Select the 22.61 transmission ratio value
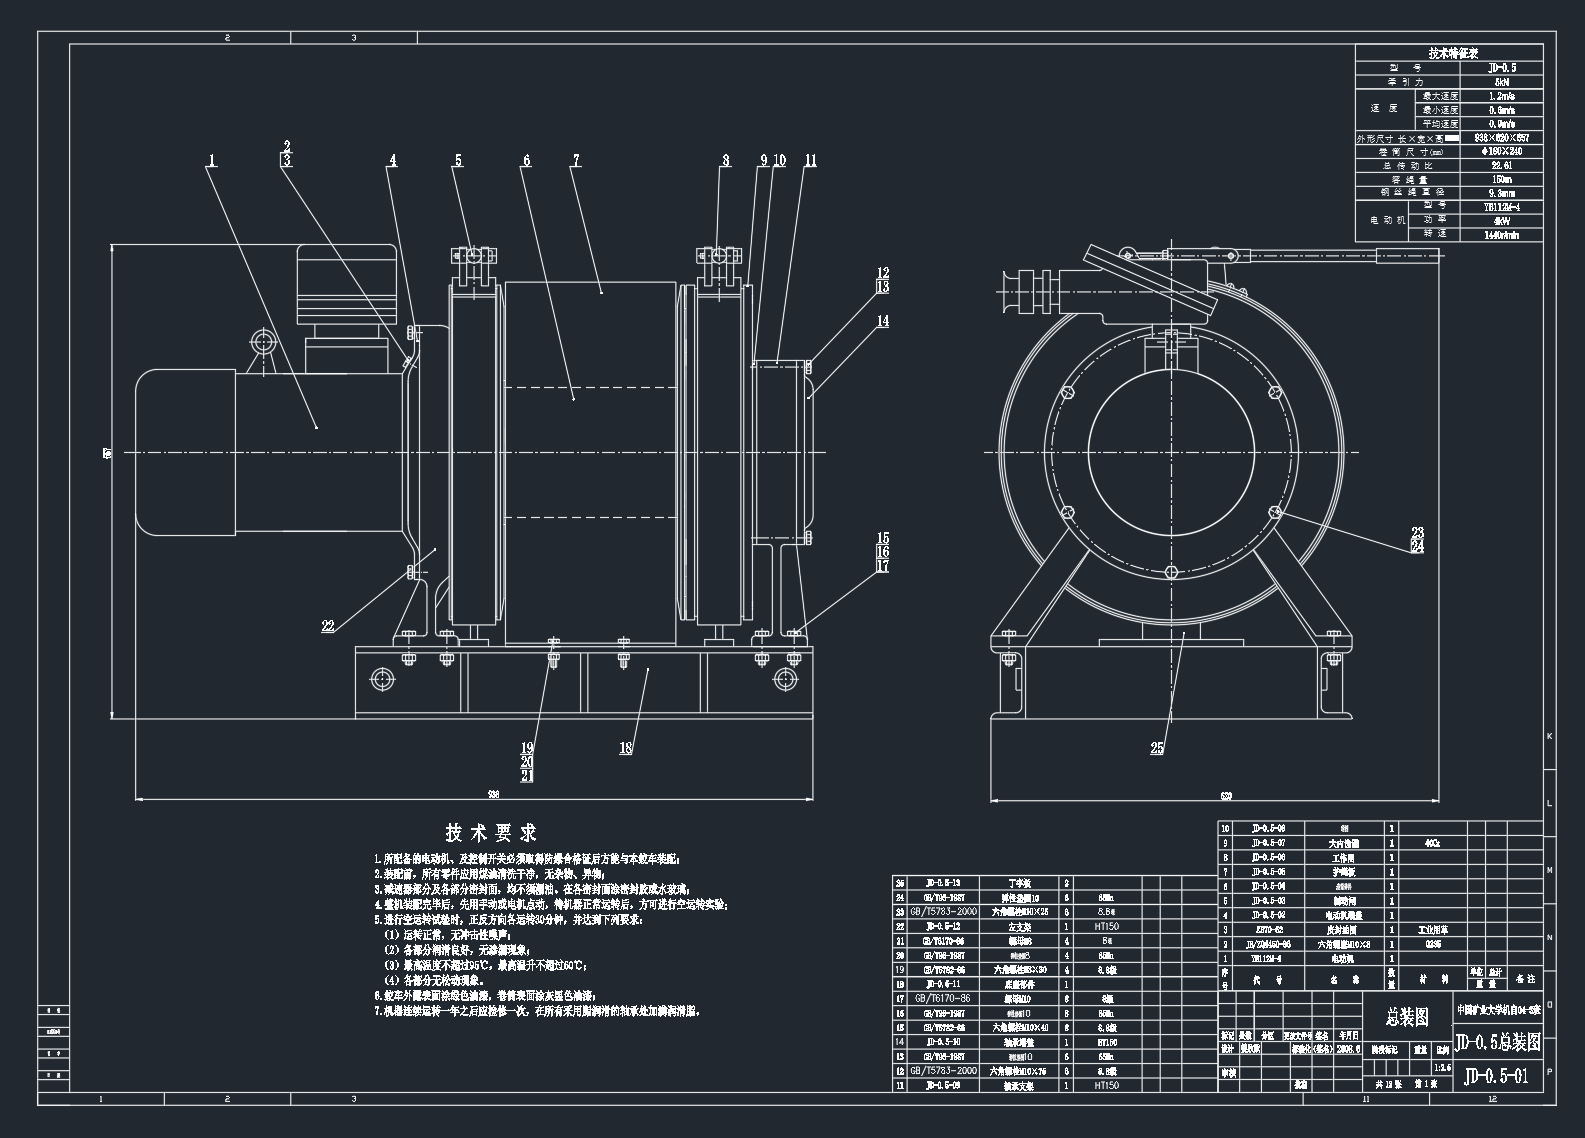Image resolution: width=1585 pixels, height=1138 pixels. [1502, 165]
